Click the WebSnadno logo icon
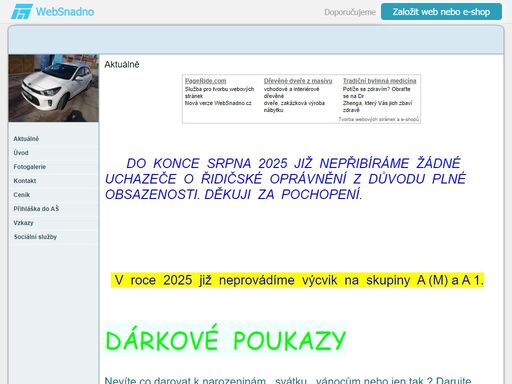512x384 pixels. (22, 12)
